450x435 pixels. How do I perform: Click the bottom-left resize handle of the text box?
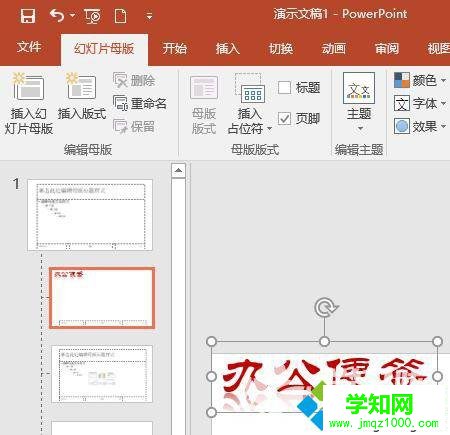212,412
